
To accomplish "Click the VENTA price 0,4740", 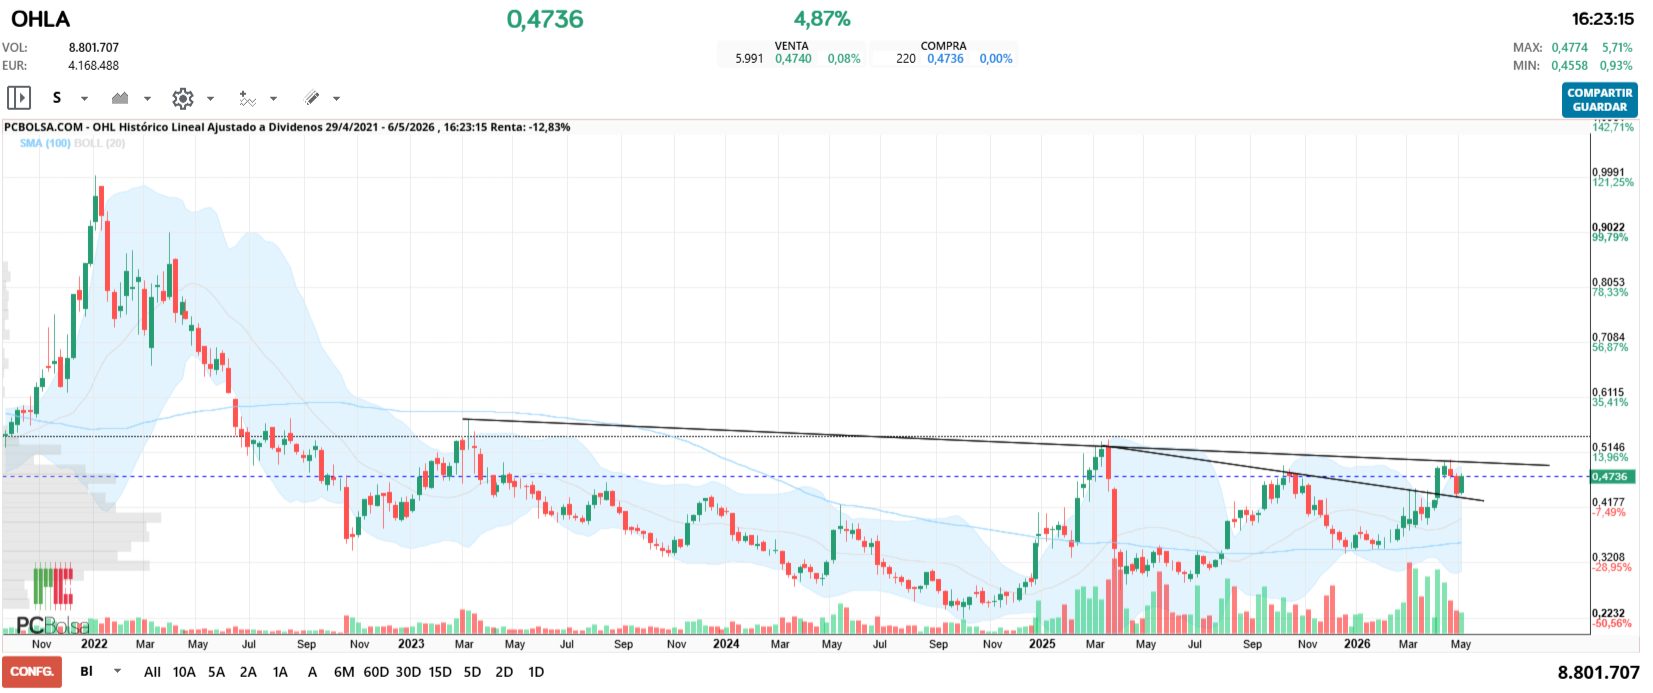I will coord(793,59).
